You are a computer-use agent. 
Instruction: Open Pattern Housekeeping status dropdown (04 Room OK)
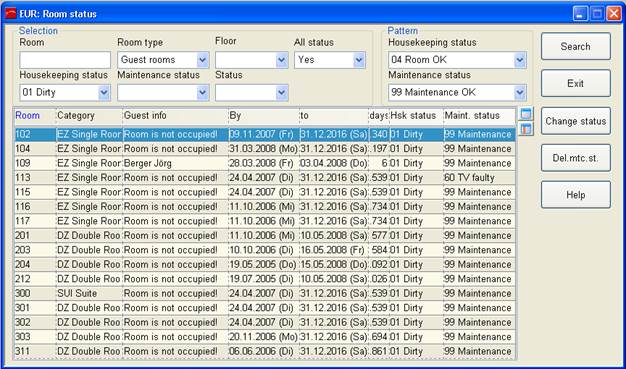520,60
